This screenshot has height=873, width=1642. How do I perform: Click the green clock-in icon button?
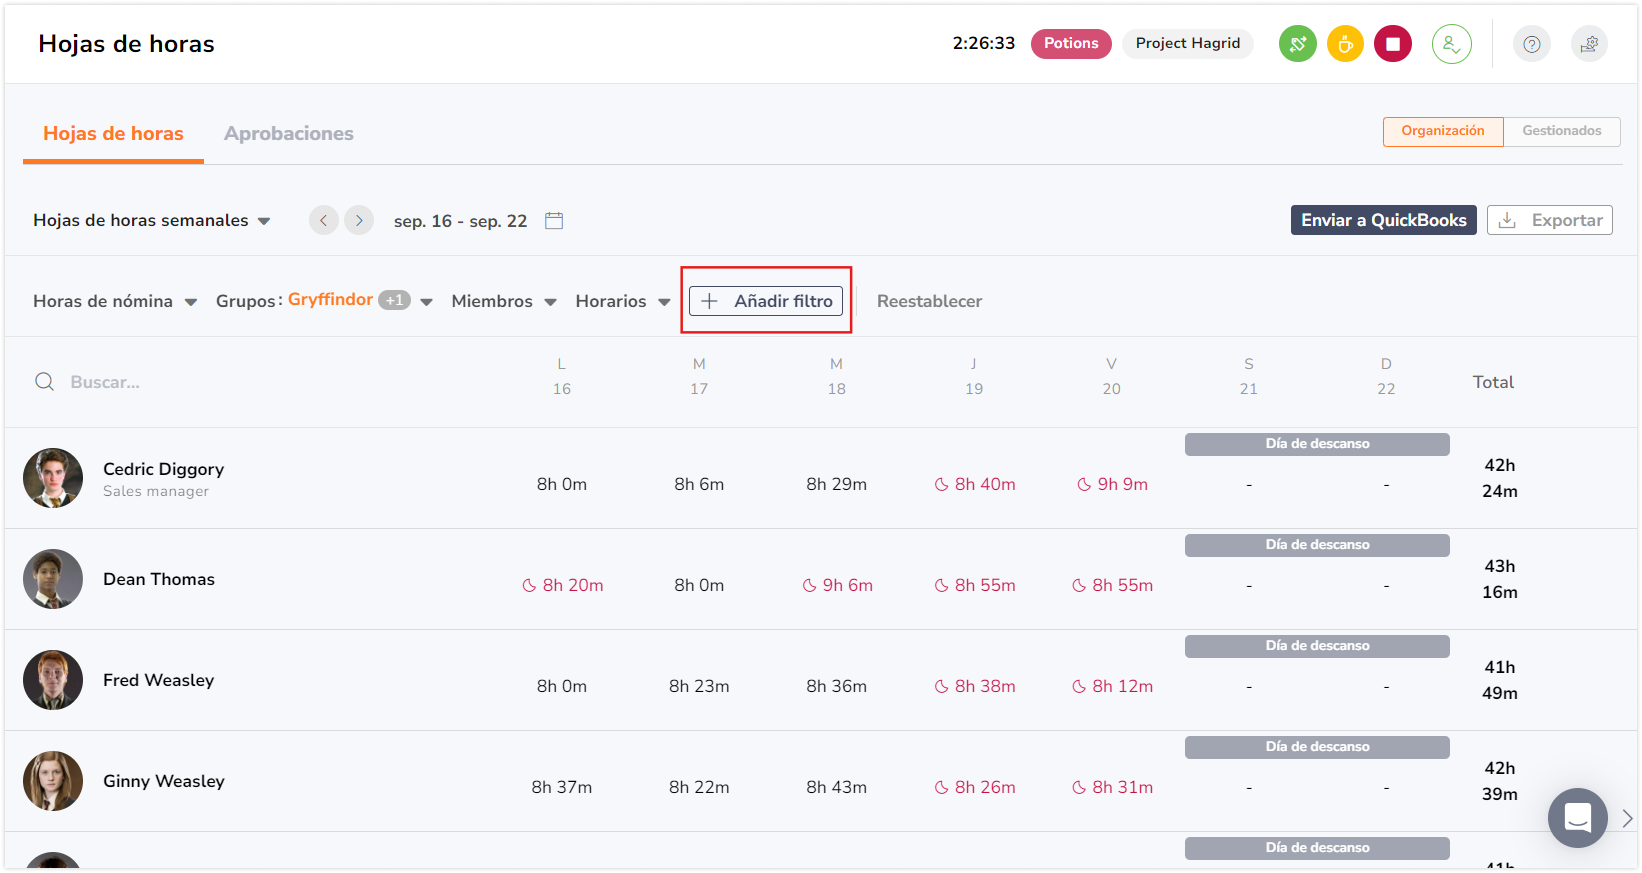pyautogui.click(x=1298, y=44)
